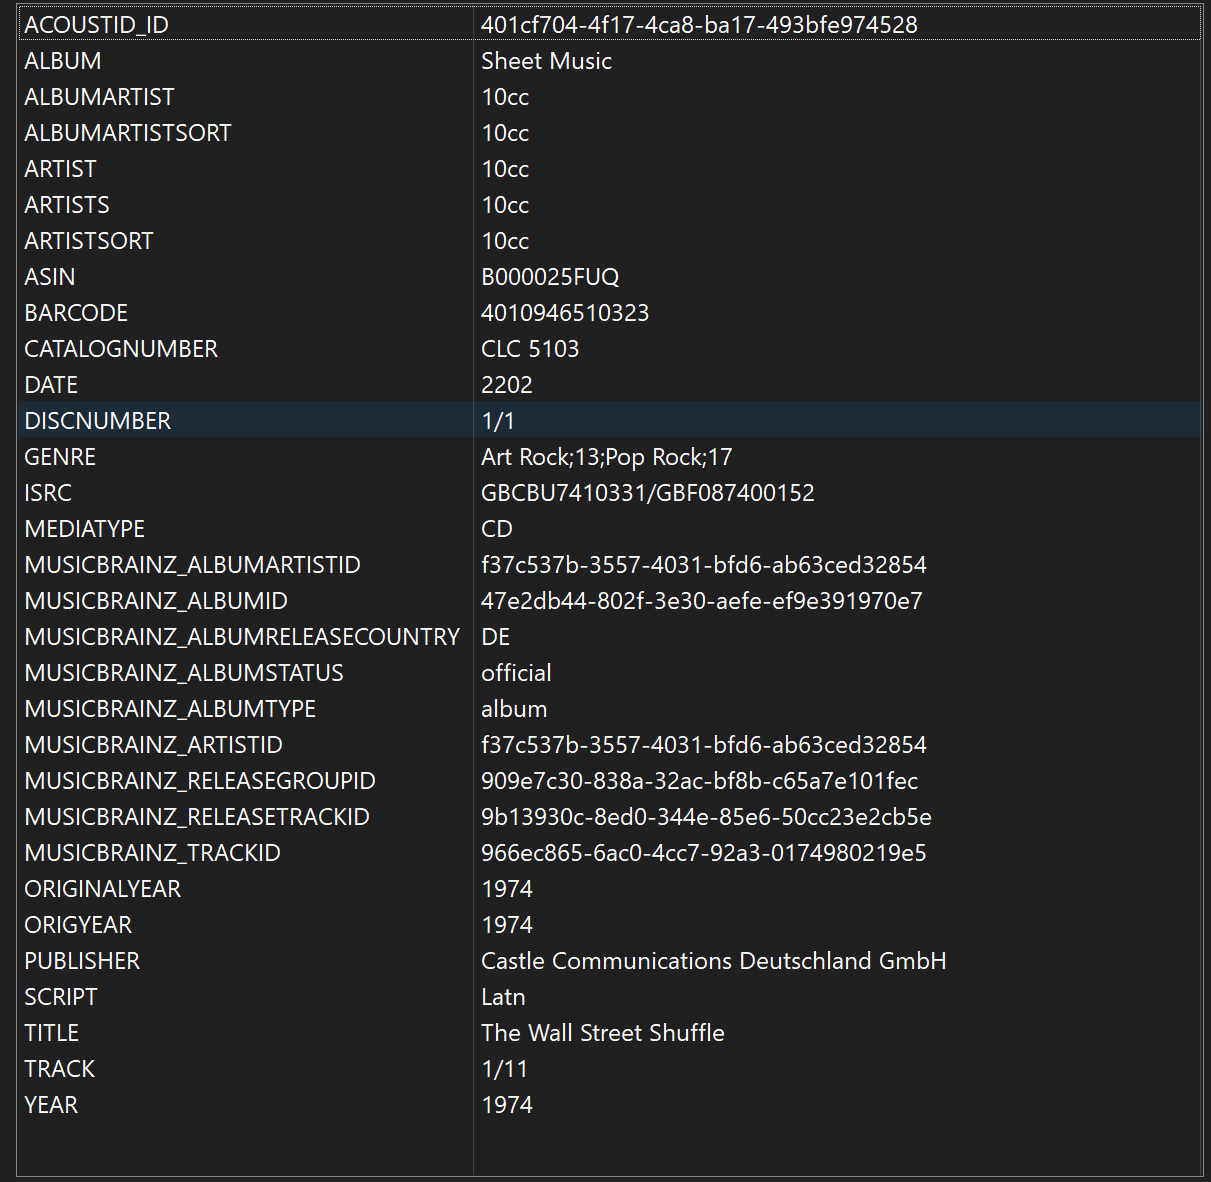Screen dimensions: 1211x1182
Task: Select the MUSICBRAINZ_RELEASEGROUPID tag name
Action: pos(200,781)
